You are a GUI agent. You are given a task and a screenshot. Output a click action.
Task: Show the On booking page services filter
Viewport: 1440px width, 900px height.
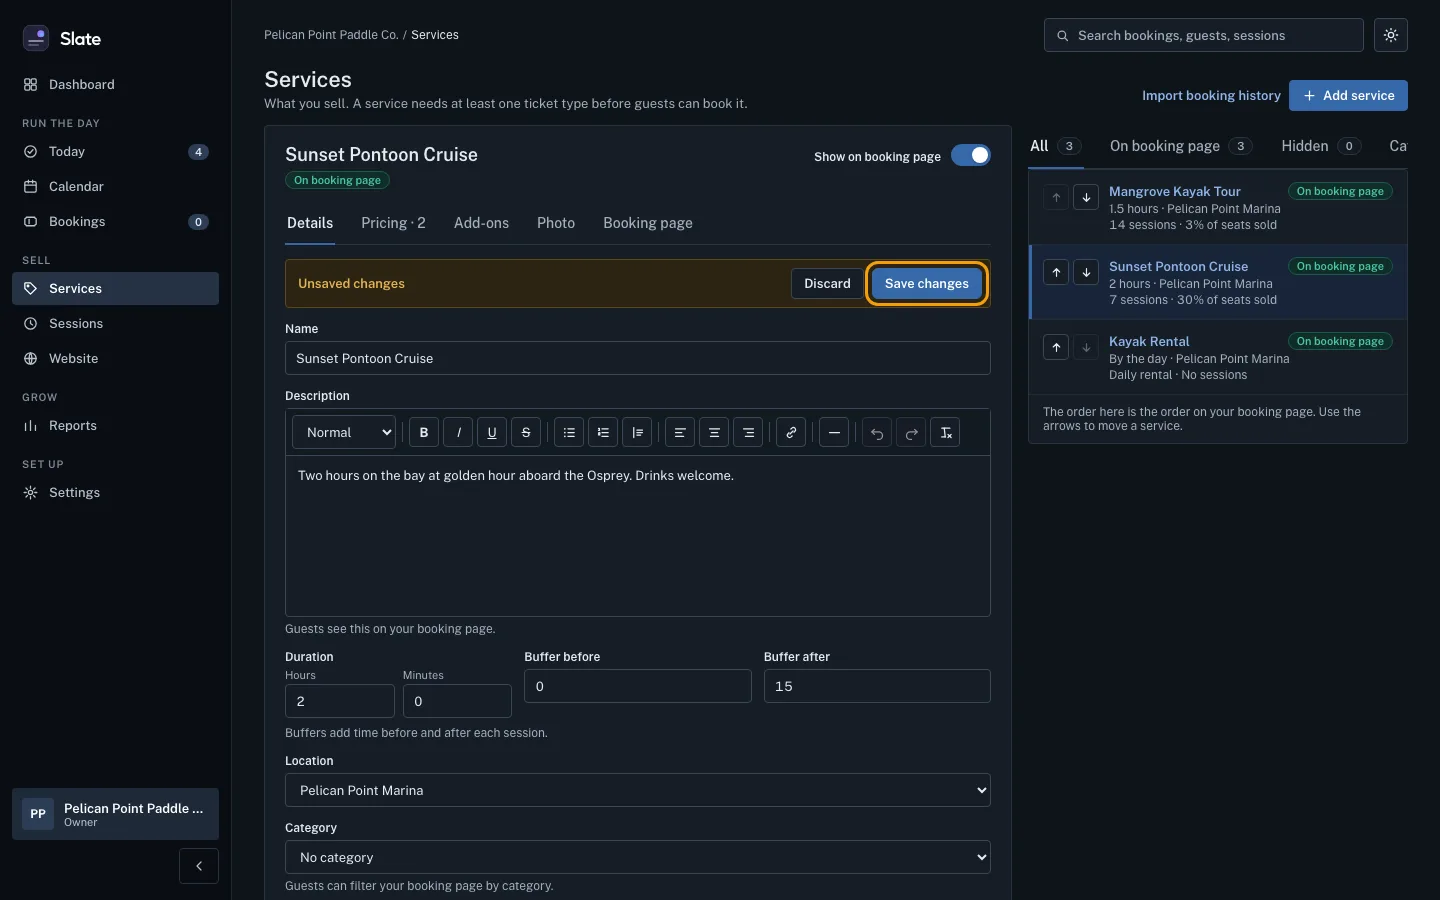click(x=1181, y=146)
